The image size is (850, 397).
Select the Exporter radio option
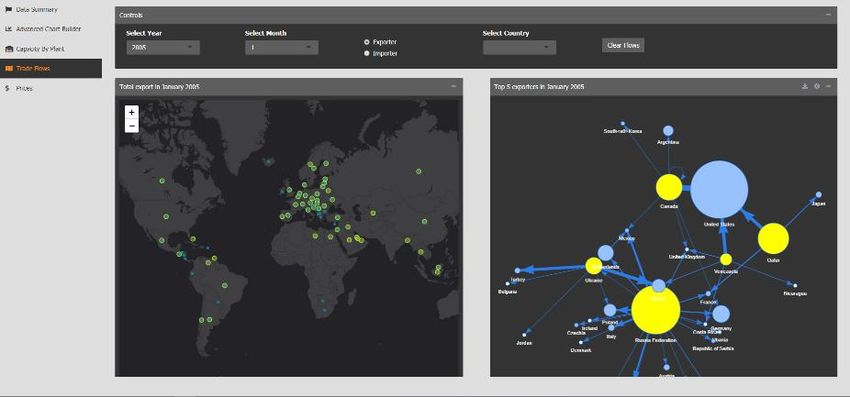tap(367, 42)
